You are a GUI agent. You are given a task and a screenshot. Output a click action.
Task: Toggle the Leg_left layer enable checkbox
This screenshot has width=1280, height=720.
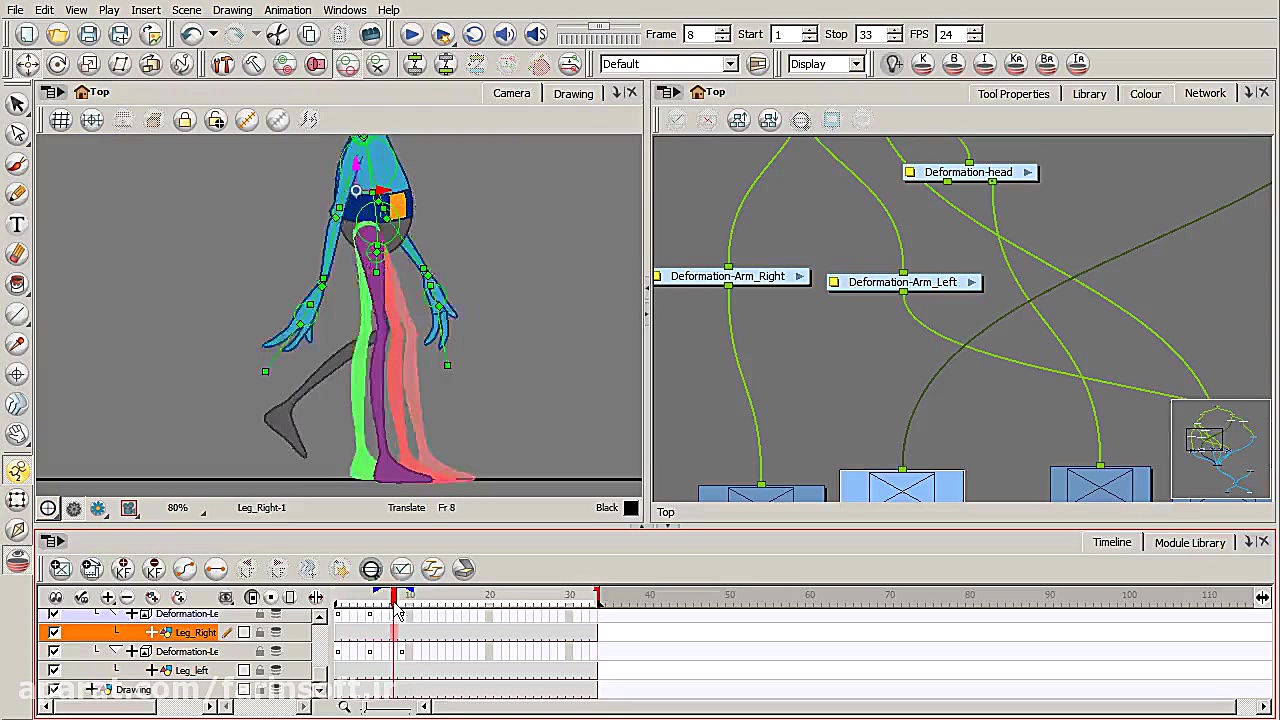[54, 670]
